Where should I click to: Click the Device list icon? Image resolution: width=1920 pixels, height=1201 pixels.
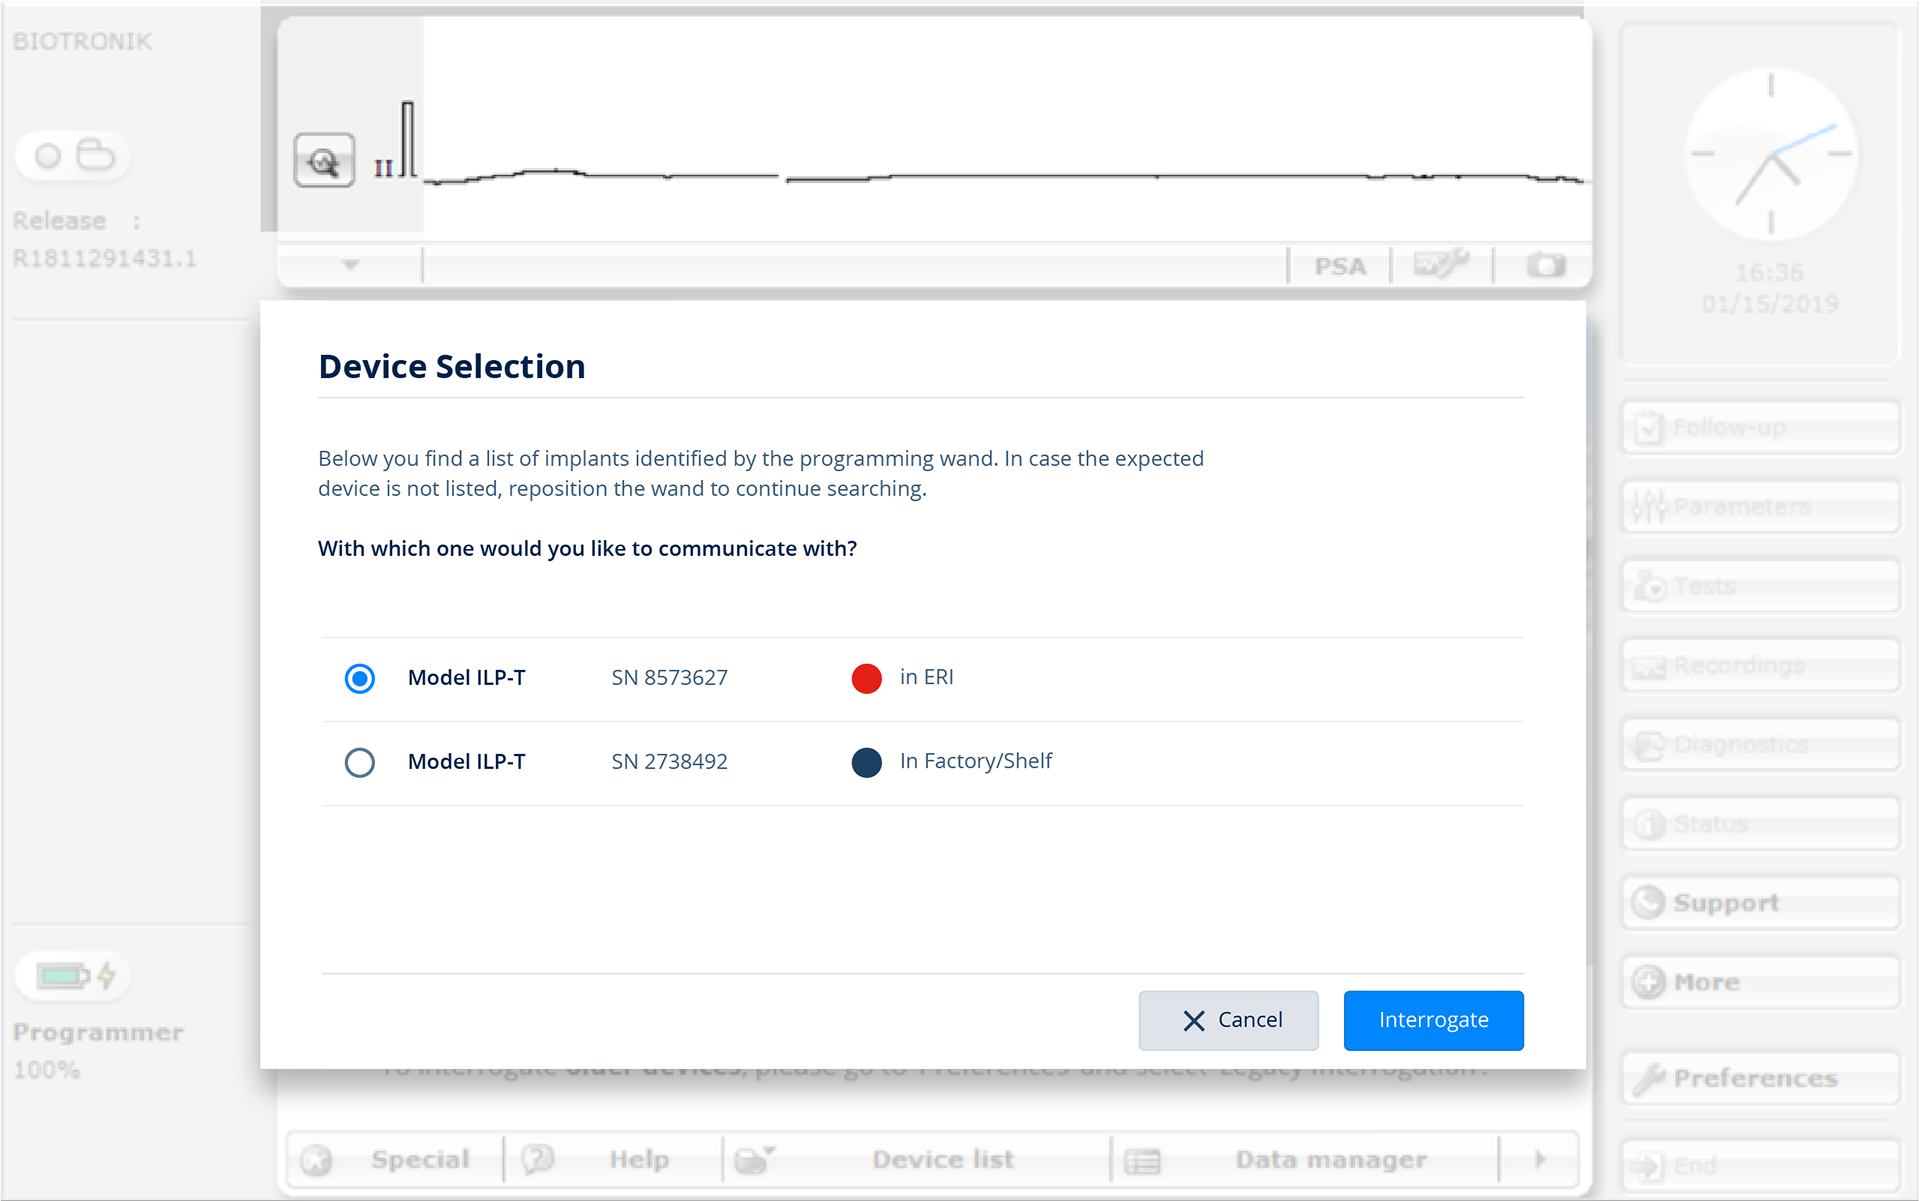[x=754, y=1159]
